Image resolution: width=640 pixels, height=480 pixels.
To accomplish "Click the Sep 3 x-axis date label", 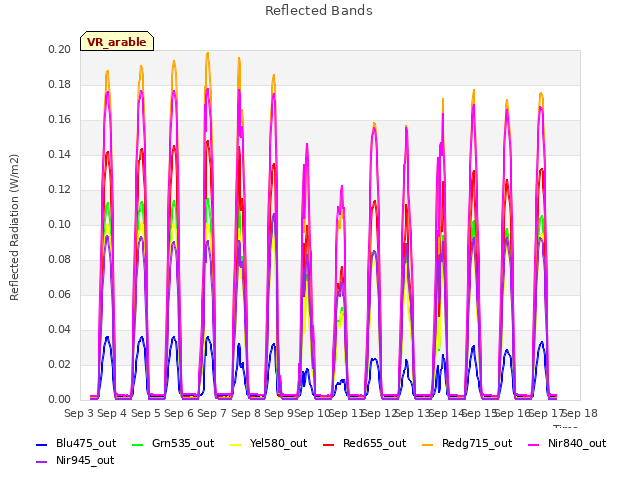I will click(x=79, y=414).
